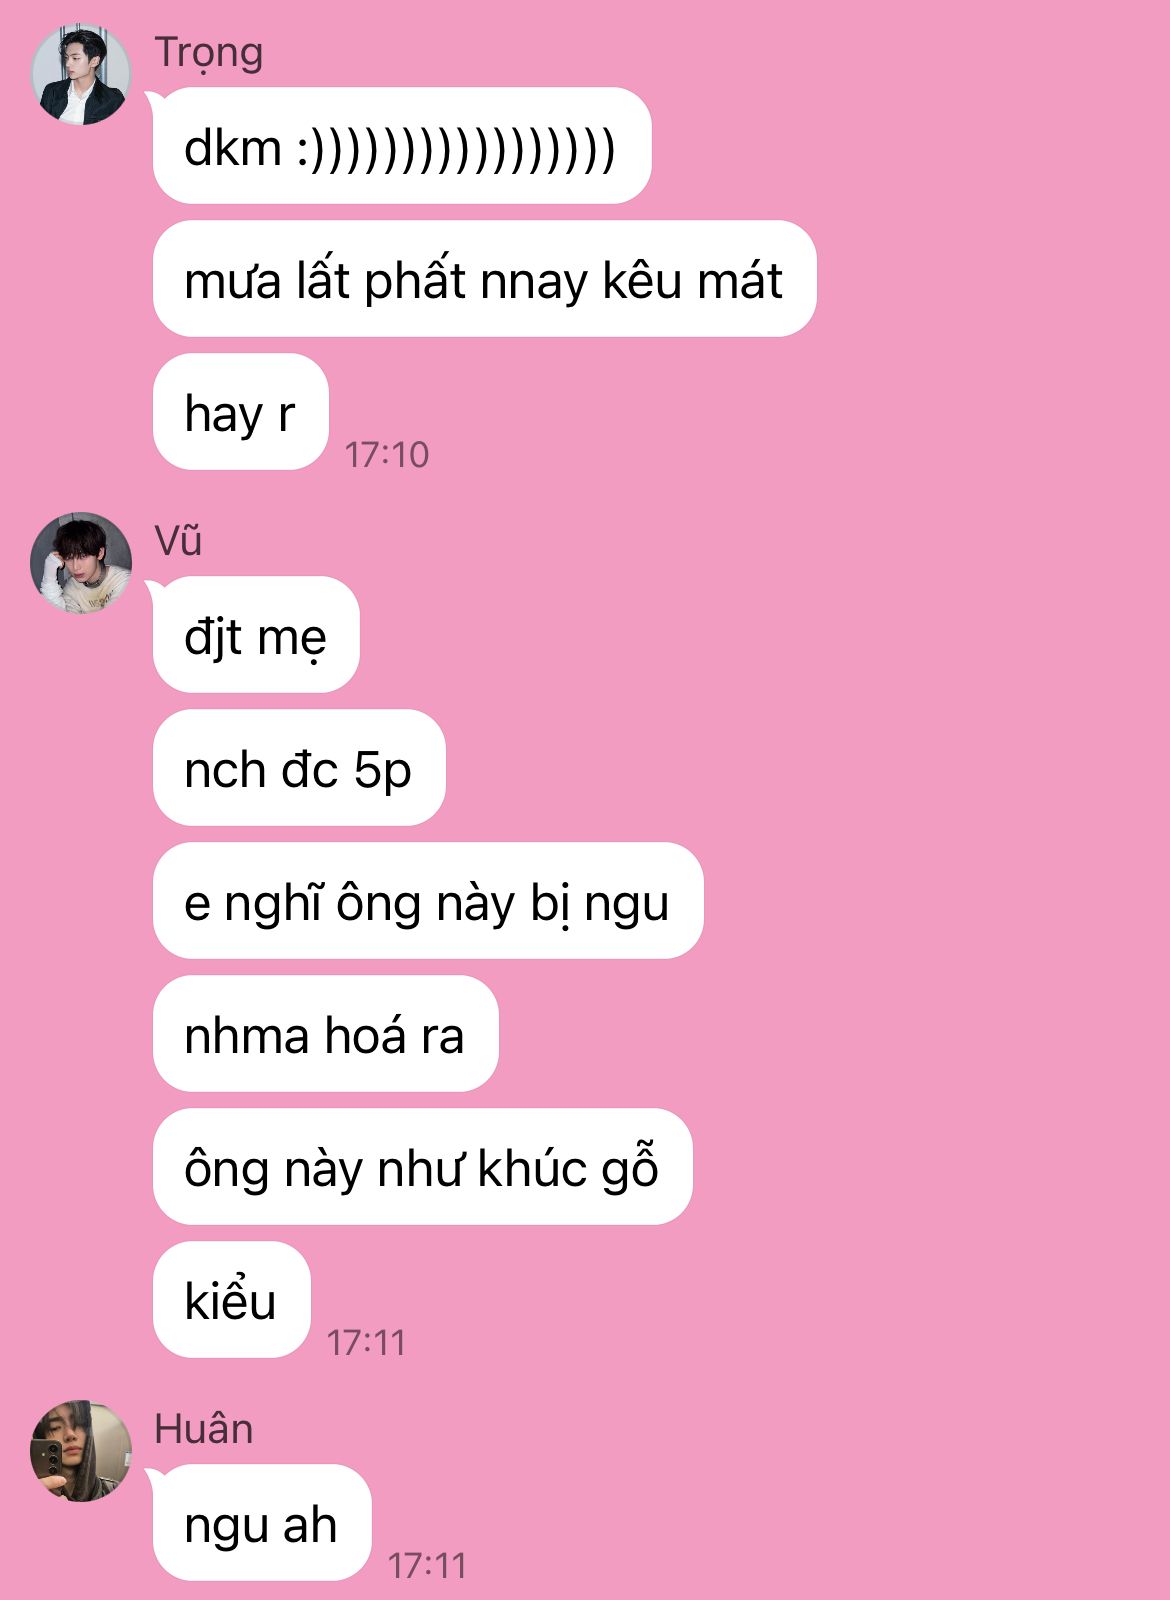Viewport: 1170px width, 1600px height.
Task: Select the 'e nghĩ ông này bị ngu' message
Action: click(x=428, y=901)
